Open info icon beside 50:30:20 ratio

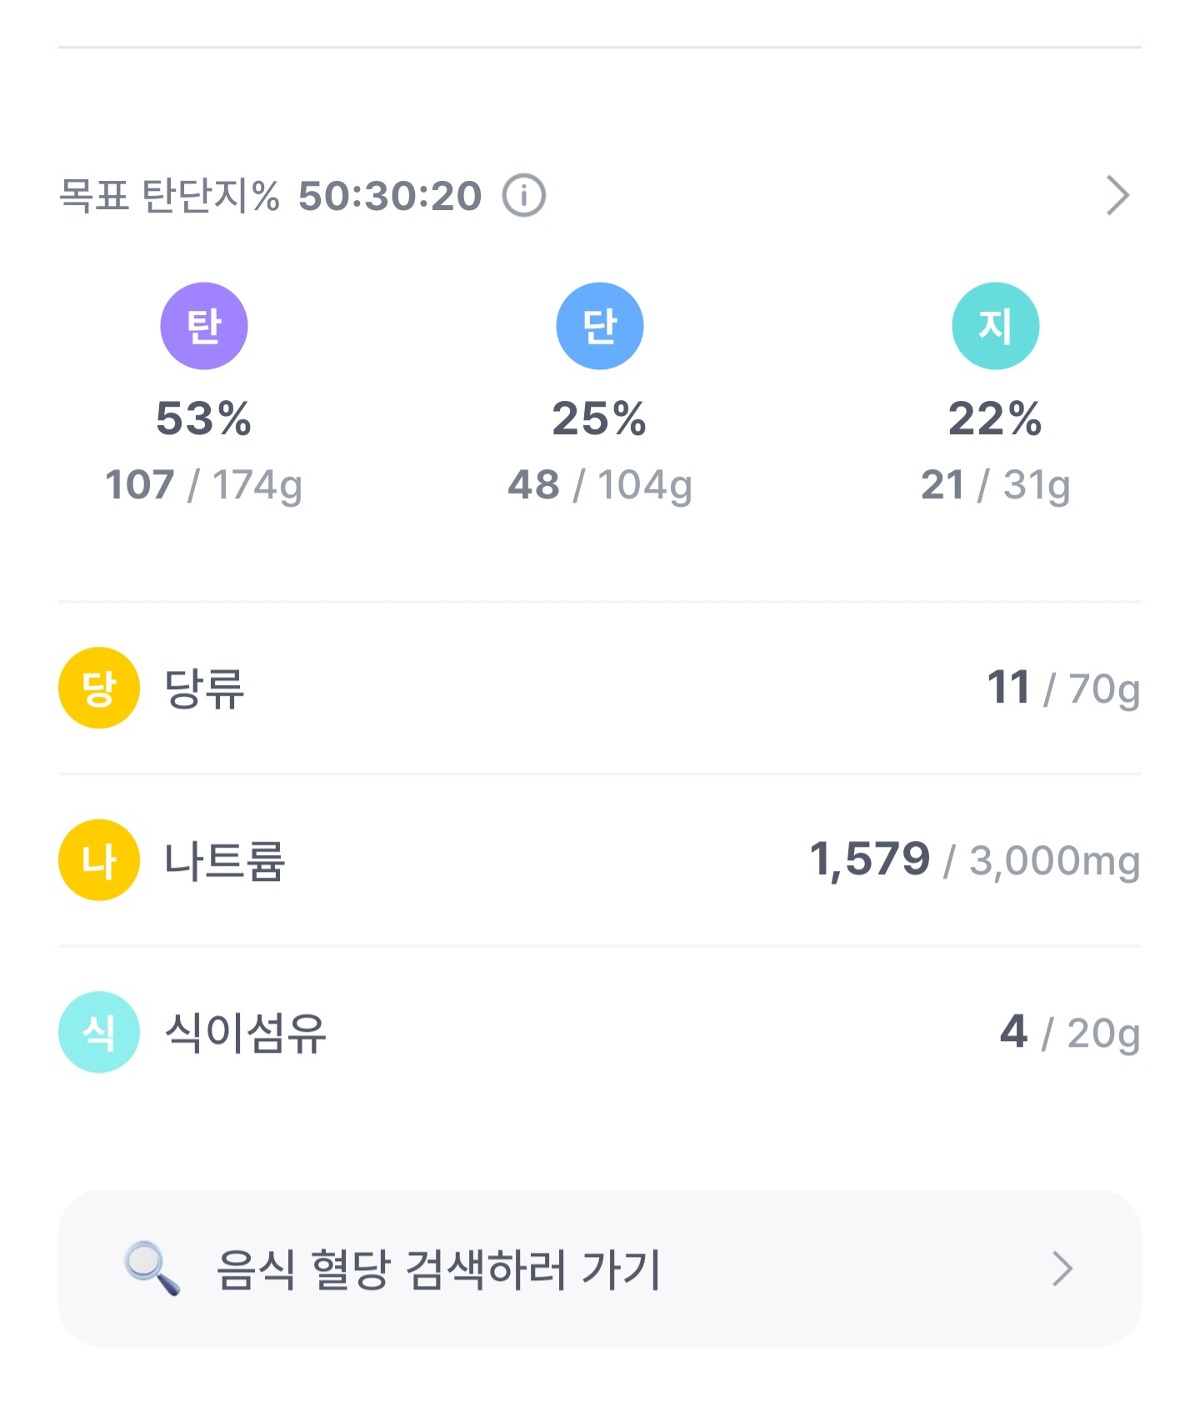524,195
